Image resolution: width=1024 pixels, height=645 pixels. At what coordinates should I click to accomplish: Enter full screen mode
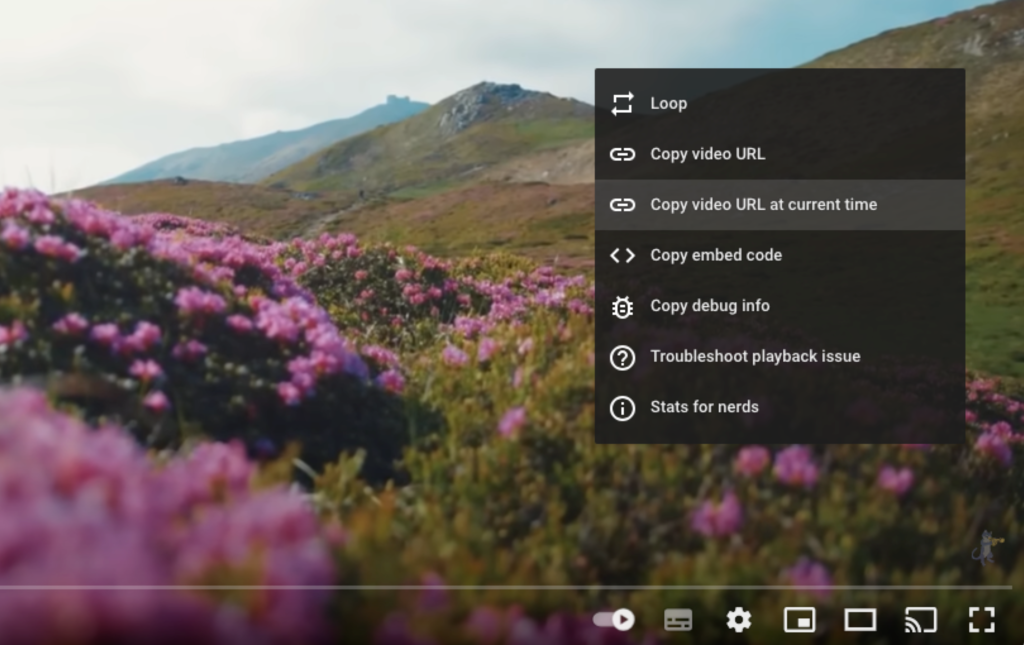(982, 620)
